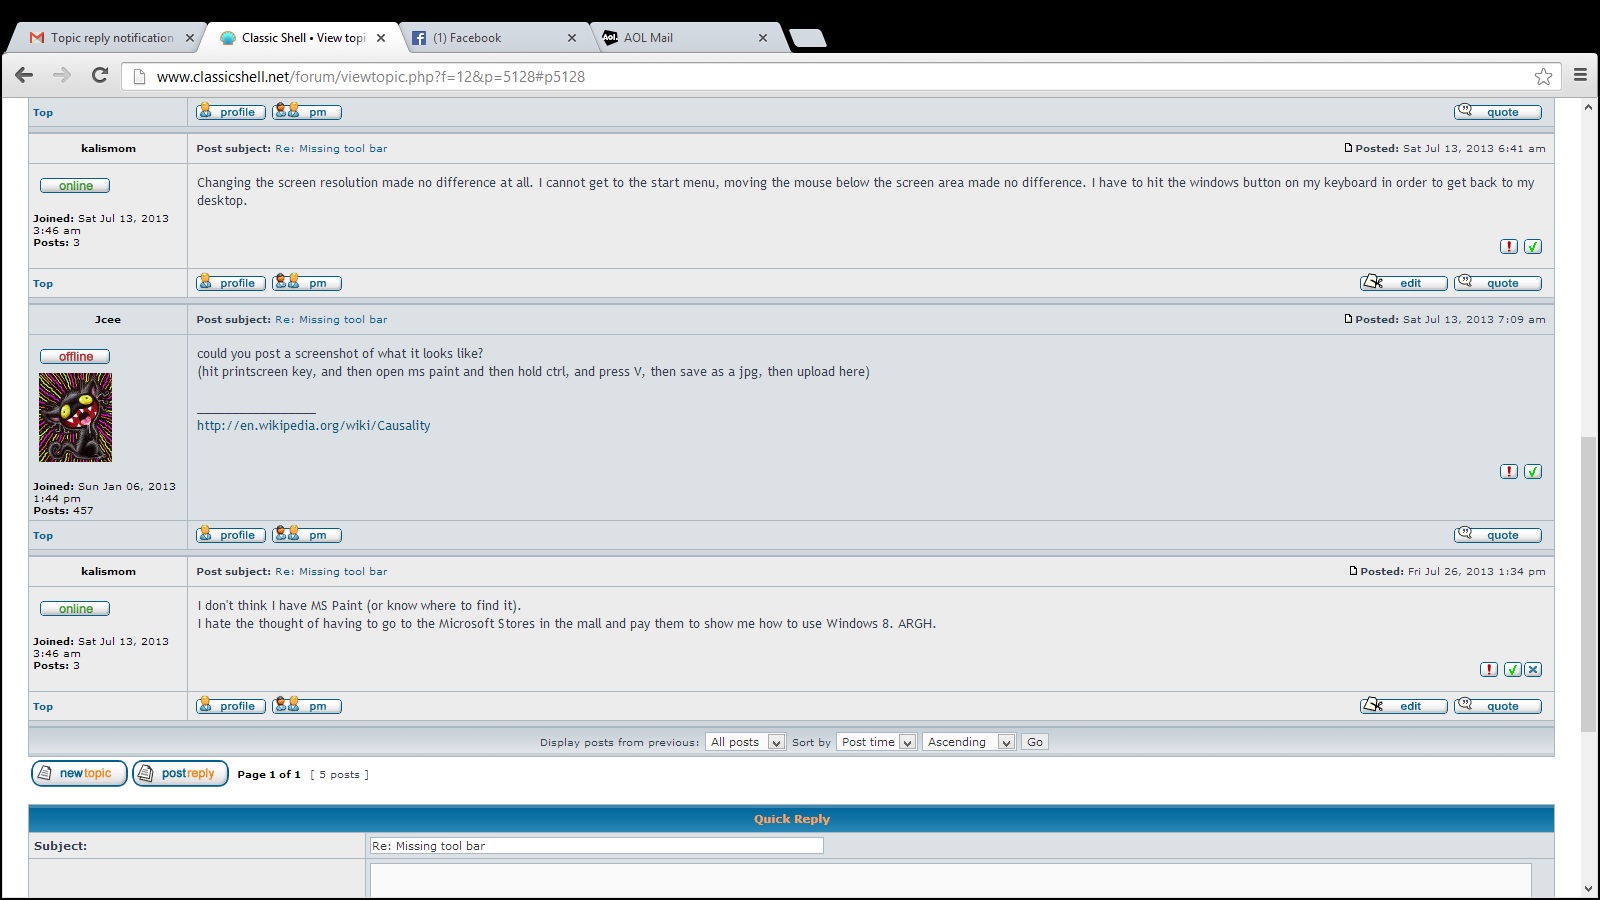Start a new topic button

[x=79, y=773]
